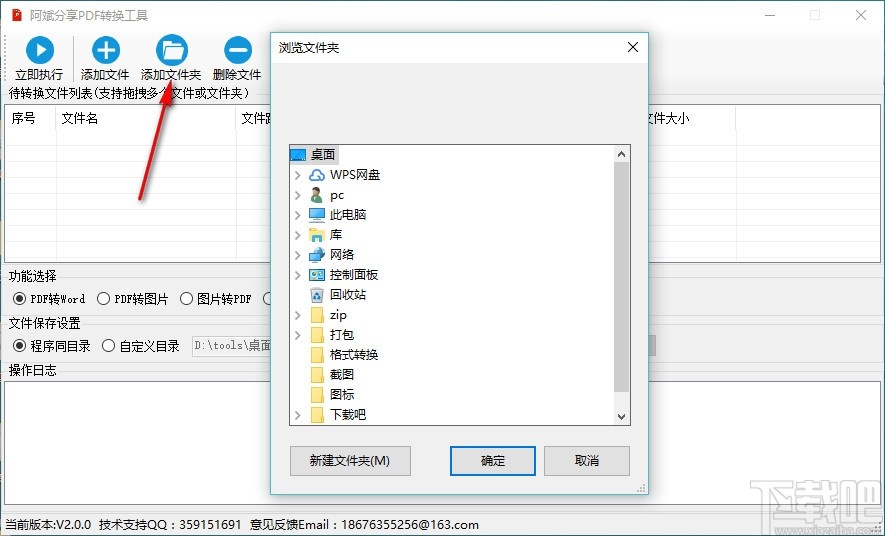
Task: Select the 截图 folder icon
Action: (x=317, y=375)
